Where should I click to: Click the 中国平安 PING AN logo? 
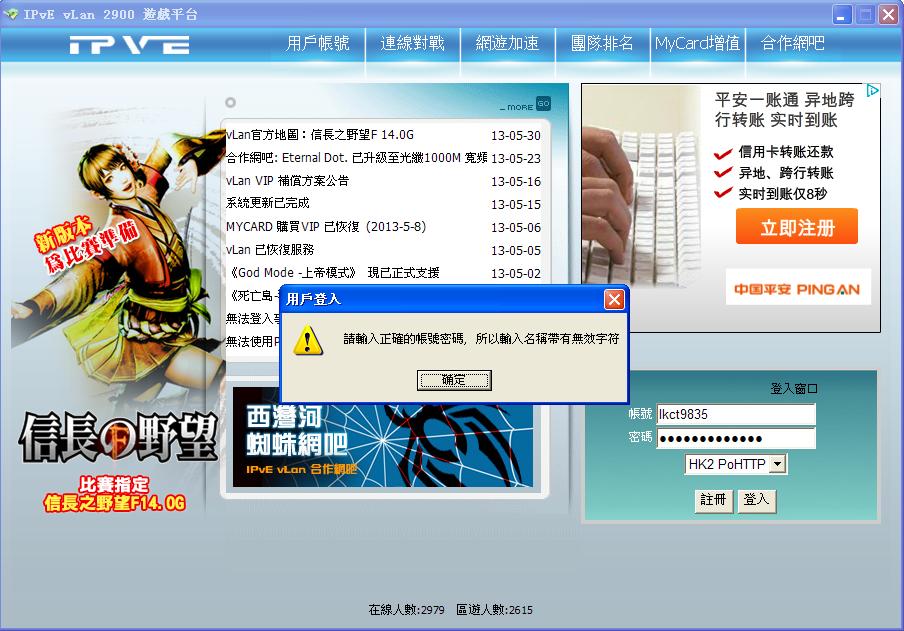tap(797, 288)
